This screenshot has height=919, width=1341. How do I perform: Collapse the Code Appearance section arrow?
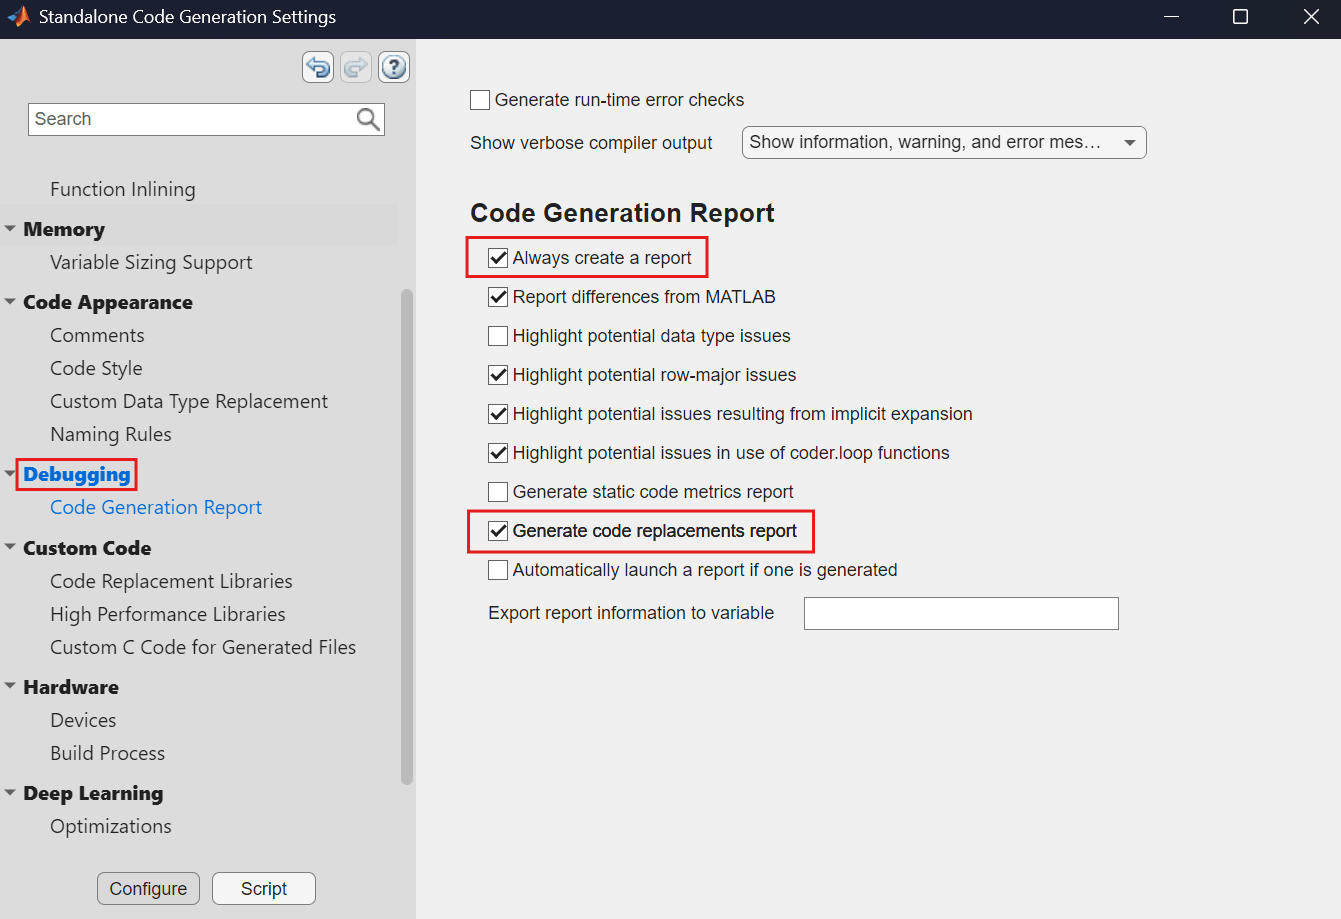point(10,302)
